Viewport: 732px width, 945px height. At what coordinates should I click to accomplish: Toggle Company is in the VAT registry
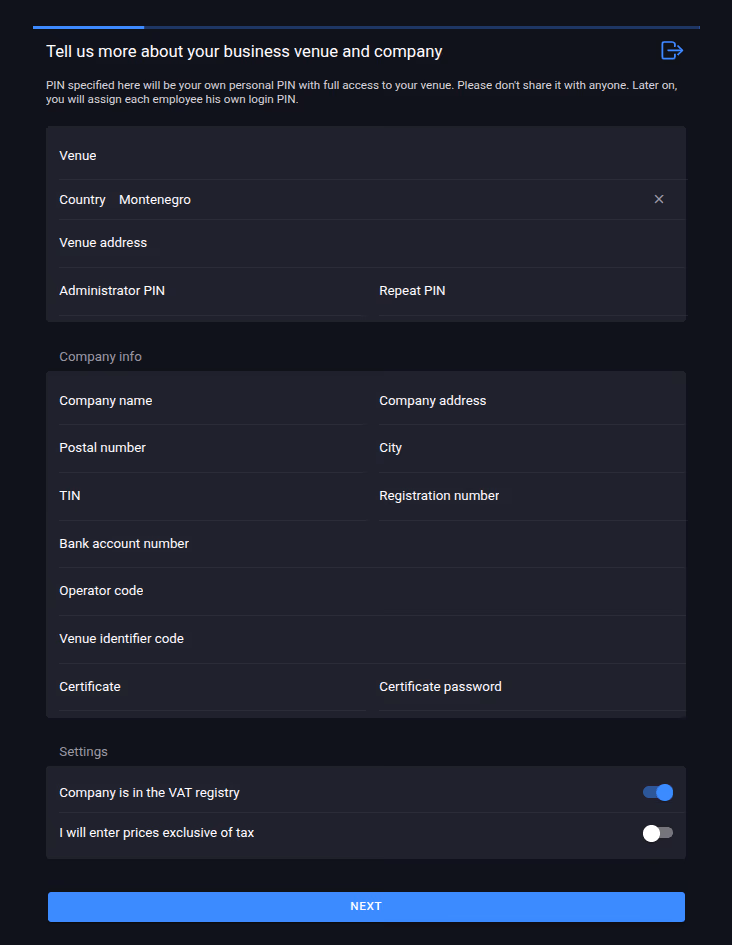(658, 793)
